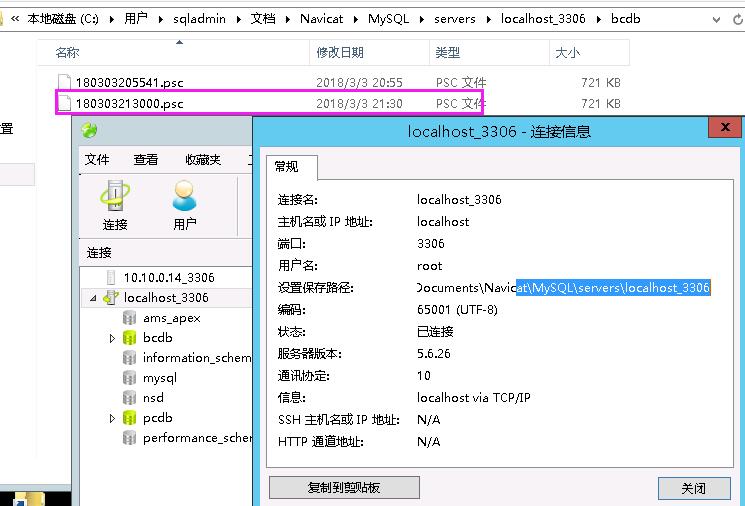Click localhost_3306 in the address breadcrumb
Screen dimensions: 745x506
pyautogui.click(x=543, y=19)
